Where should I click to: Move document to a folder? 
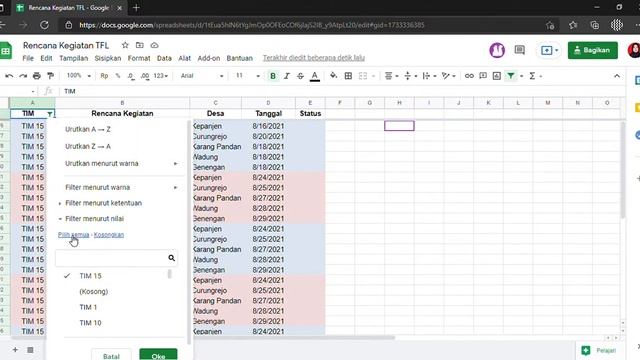140,45
